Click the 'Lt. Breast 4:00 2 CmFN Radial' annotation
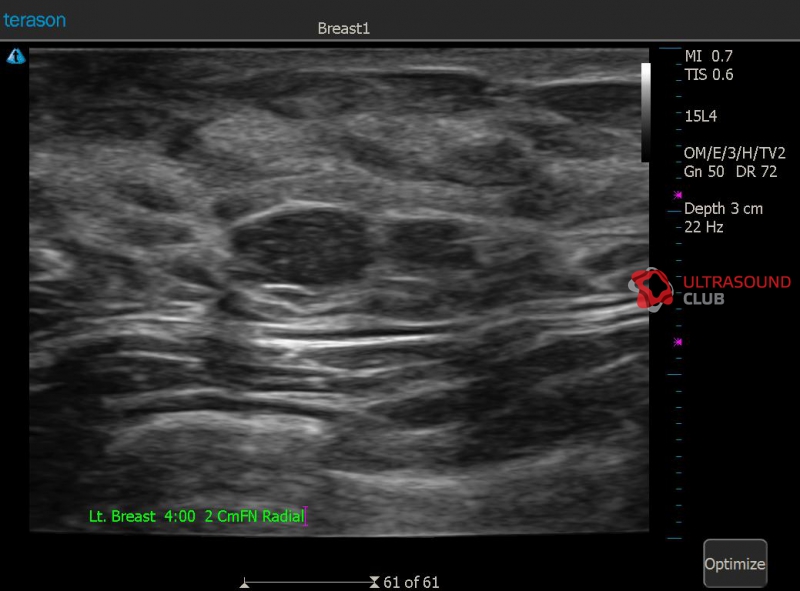Image resolution: width=800 pixels, height=591 pixels. coord(196,516)
